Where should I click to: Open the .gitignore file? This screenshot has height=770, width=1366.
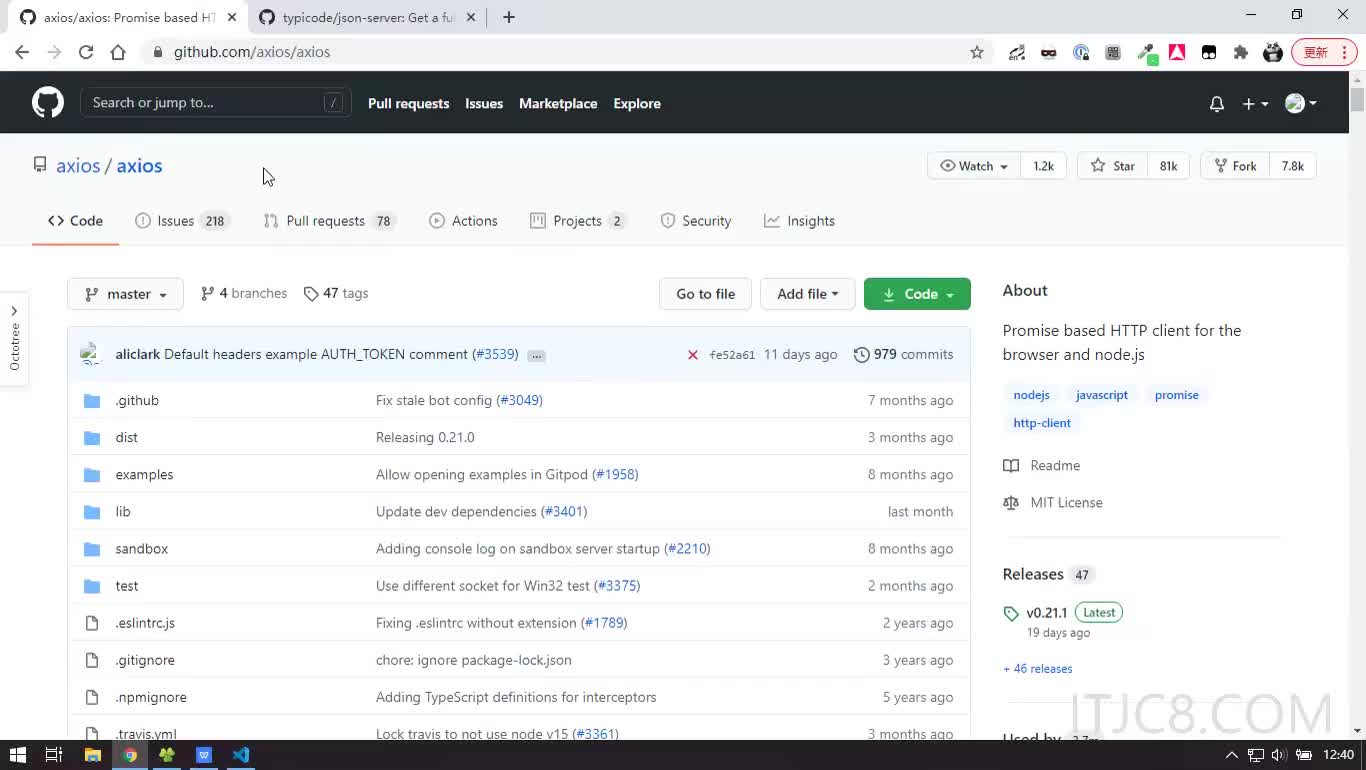[x=145, y=660]
